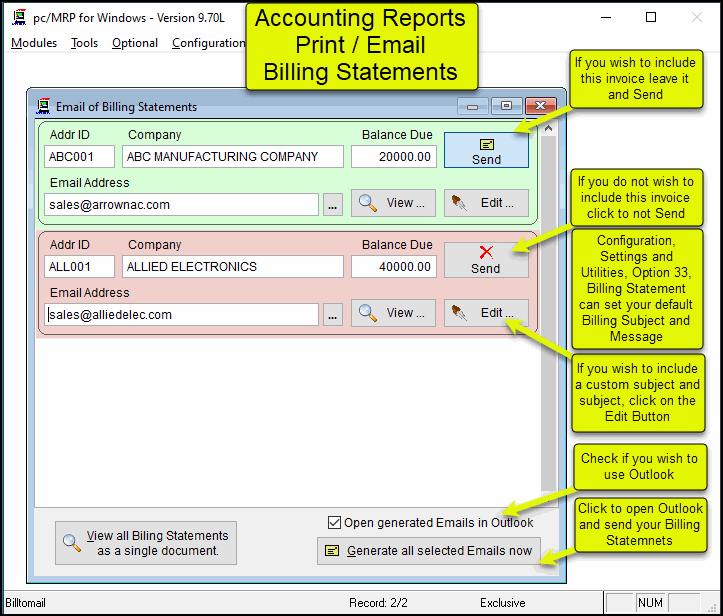Click the vertical scrollbar of statements list
The height and width of the screenshot is (616, 723).
click(x=548, y=400)
